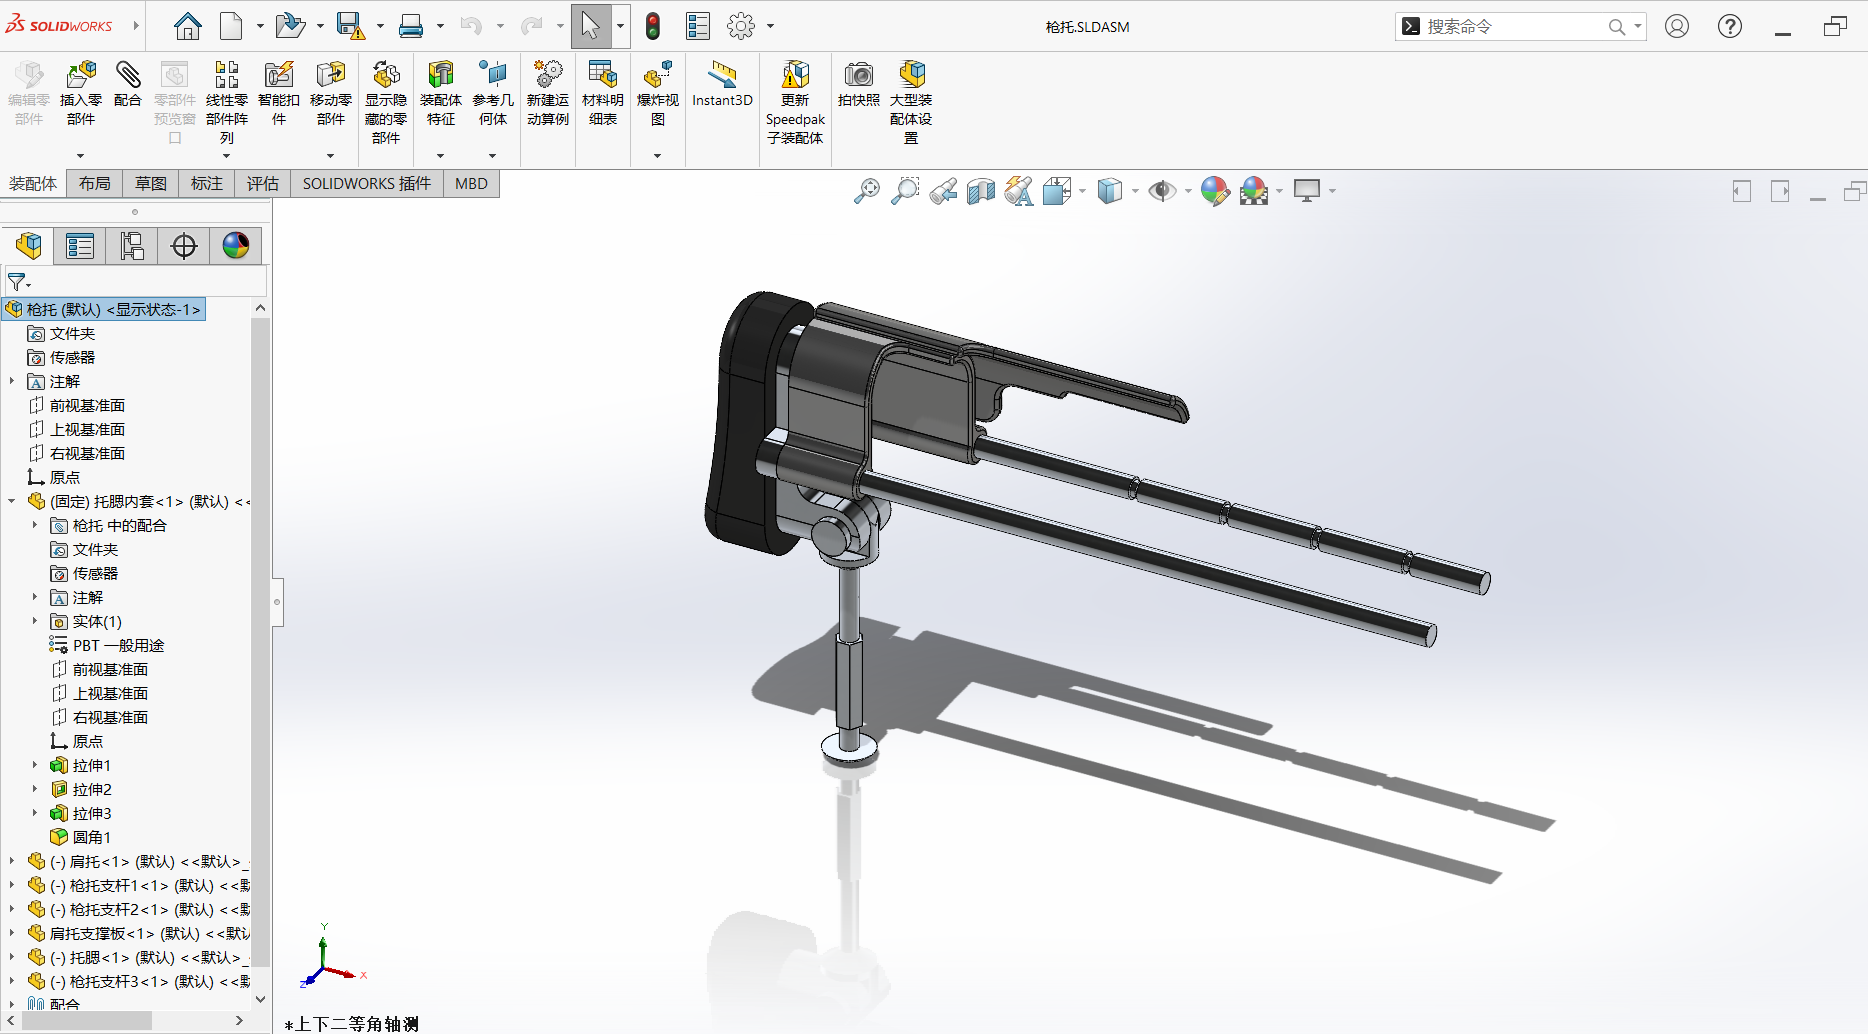Click the edit appearance color ball icon
The height and width of the screenshot is (1034, 1868).
point(1215,191)
